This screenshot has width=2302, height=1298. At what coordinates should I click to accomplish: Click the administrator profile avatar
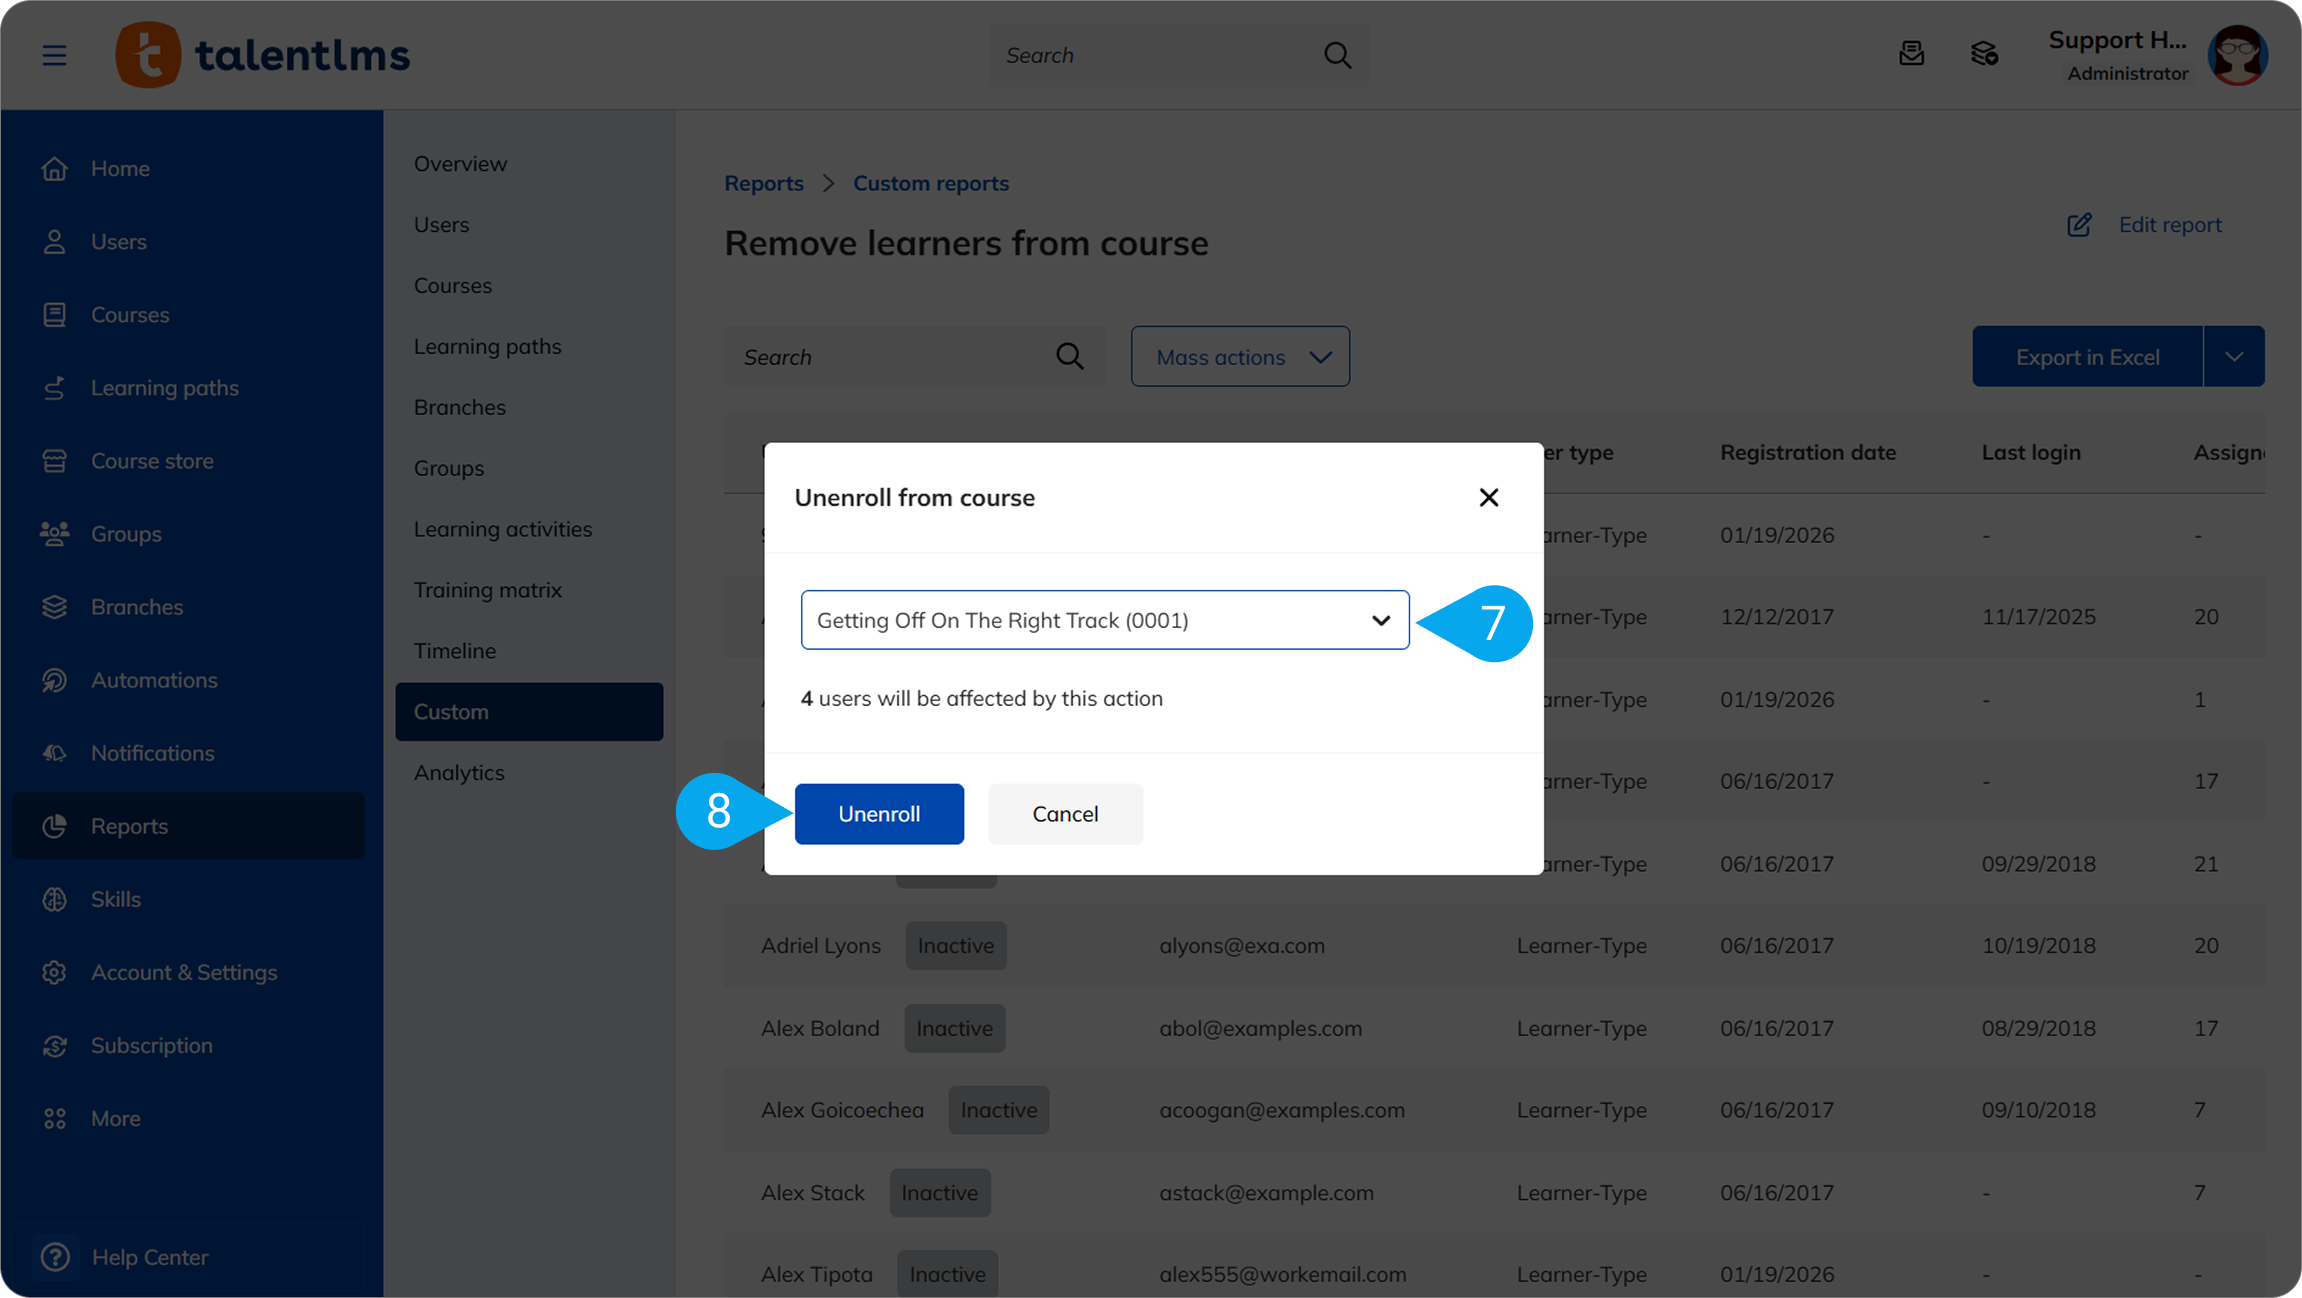click(x=2238, y=55)
